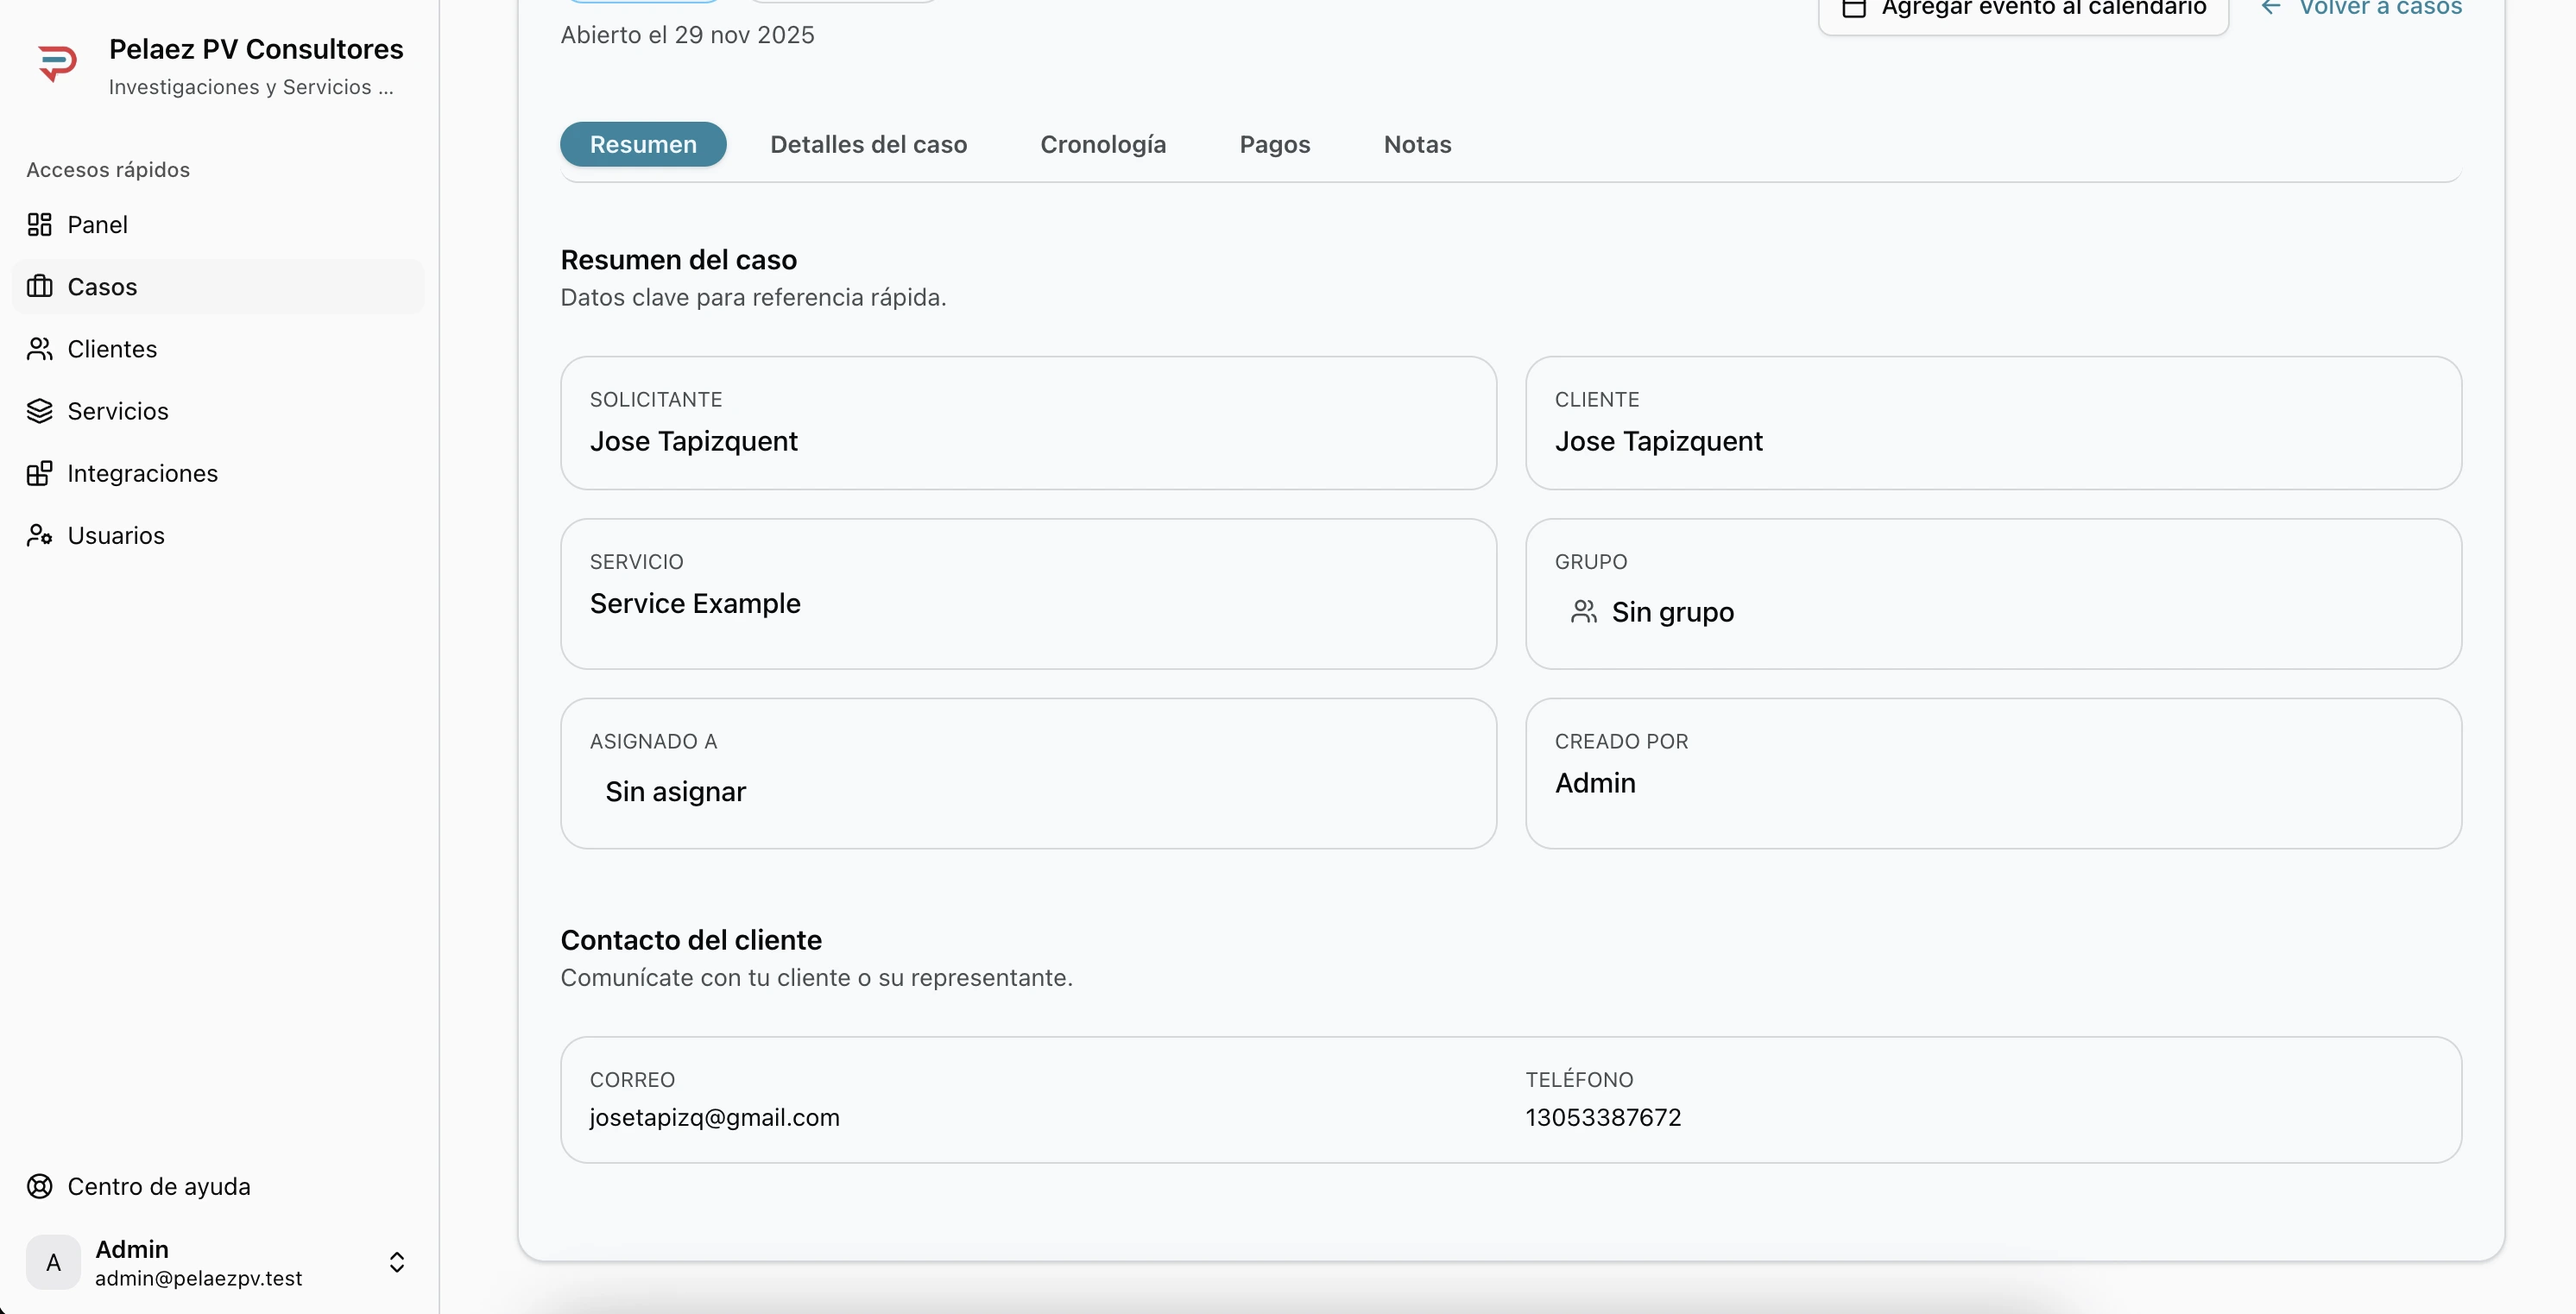2576x1314 pixels.
Task: Open the Centro de ayuda lifebuoy icon
Action: pyautogui.click(x=40, y=1186)
